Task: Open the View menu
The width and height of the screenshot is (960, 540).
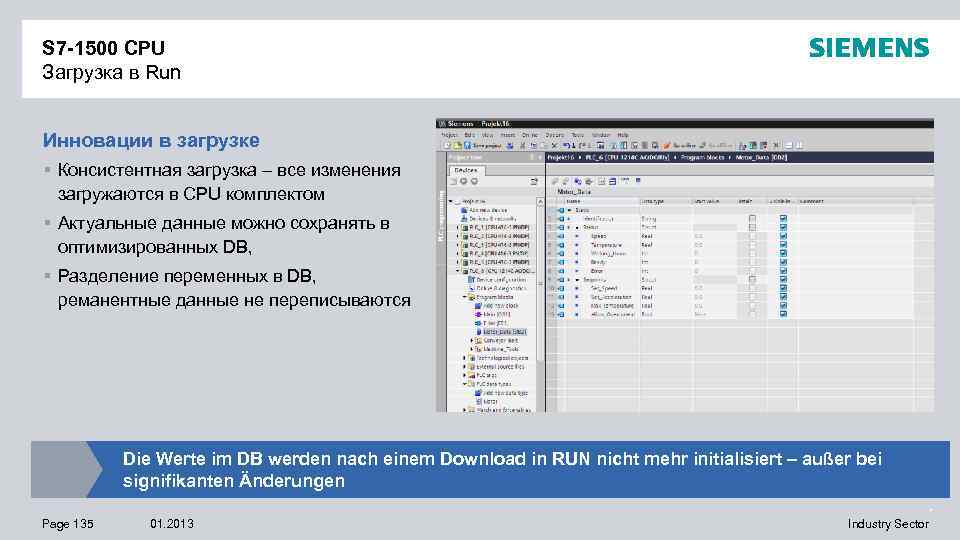Action: point(487,135)
